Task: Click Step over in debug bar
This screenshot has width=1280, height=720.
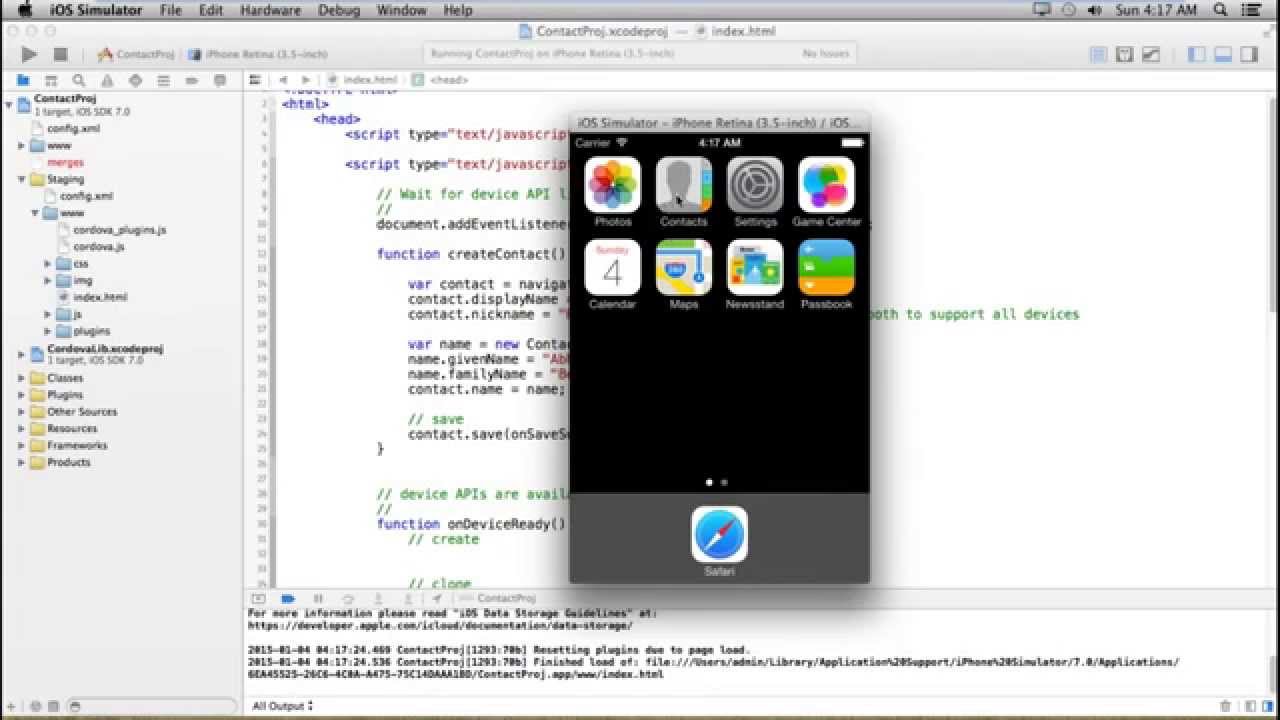Action: [x=348, y=598]
